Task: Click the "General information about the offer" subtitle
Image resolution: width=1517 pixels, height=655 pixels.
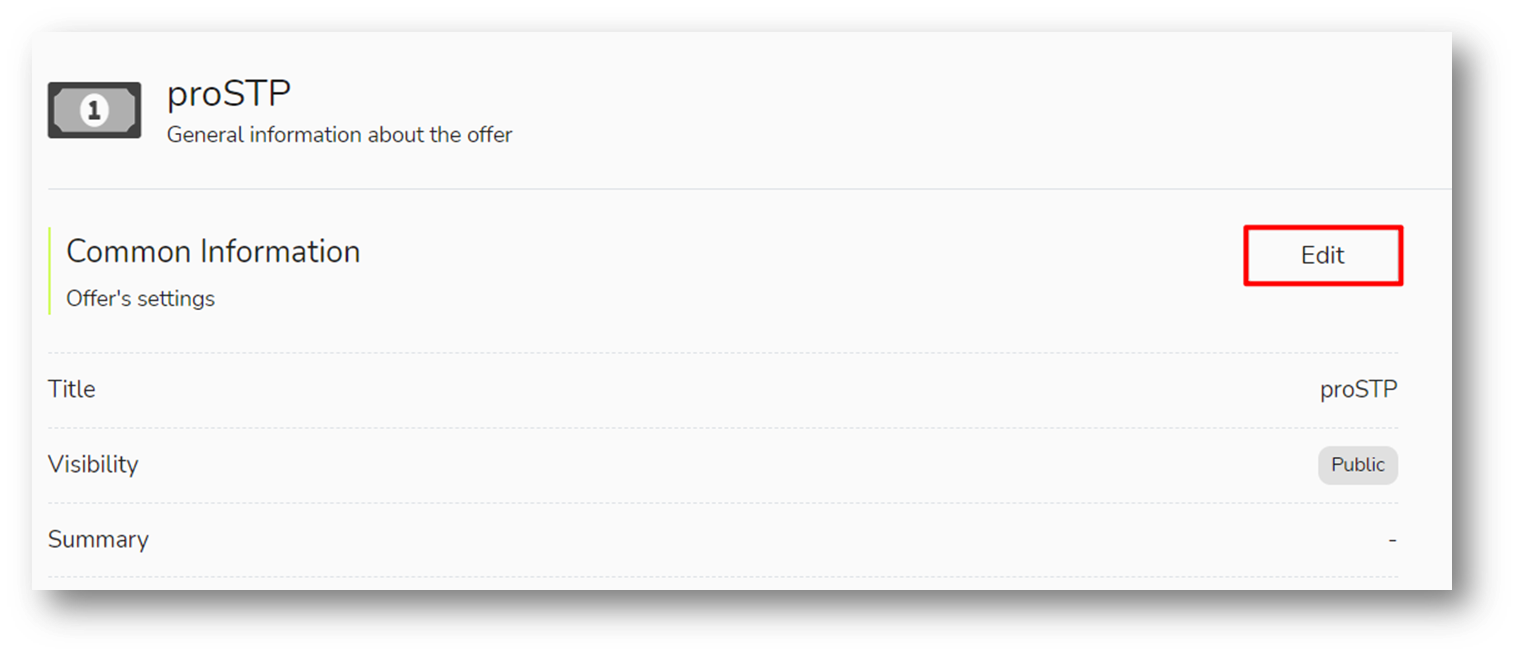Action: [x=339, y=135]
